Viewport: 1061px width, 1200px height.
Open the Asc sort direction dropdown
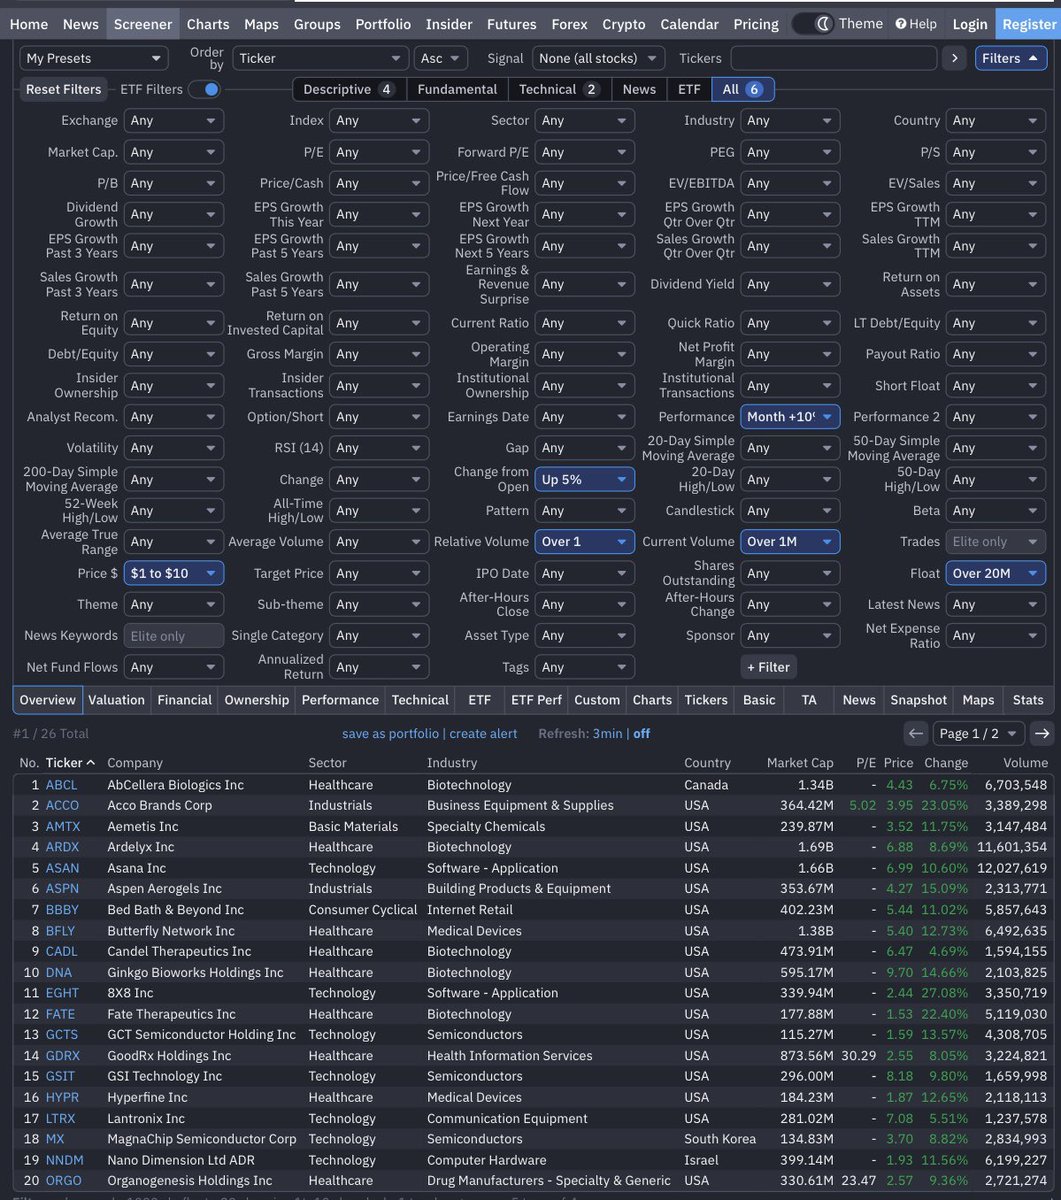441,58
